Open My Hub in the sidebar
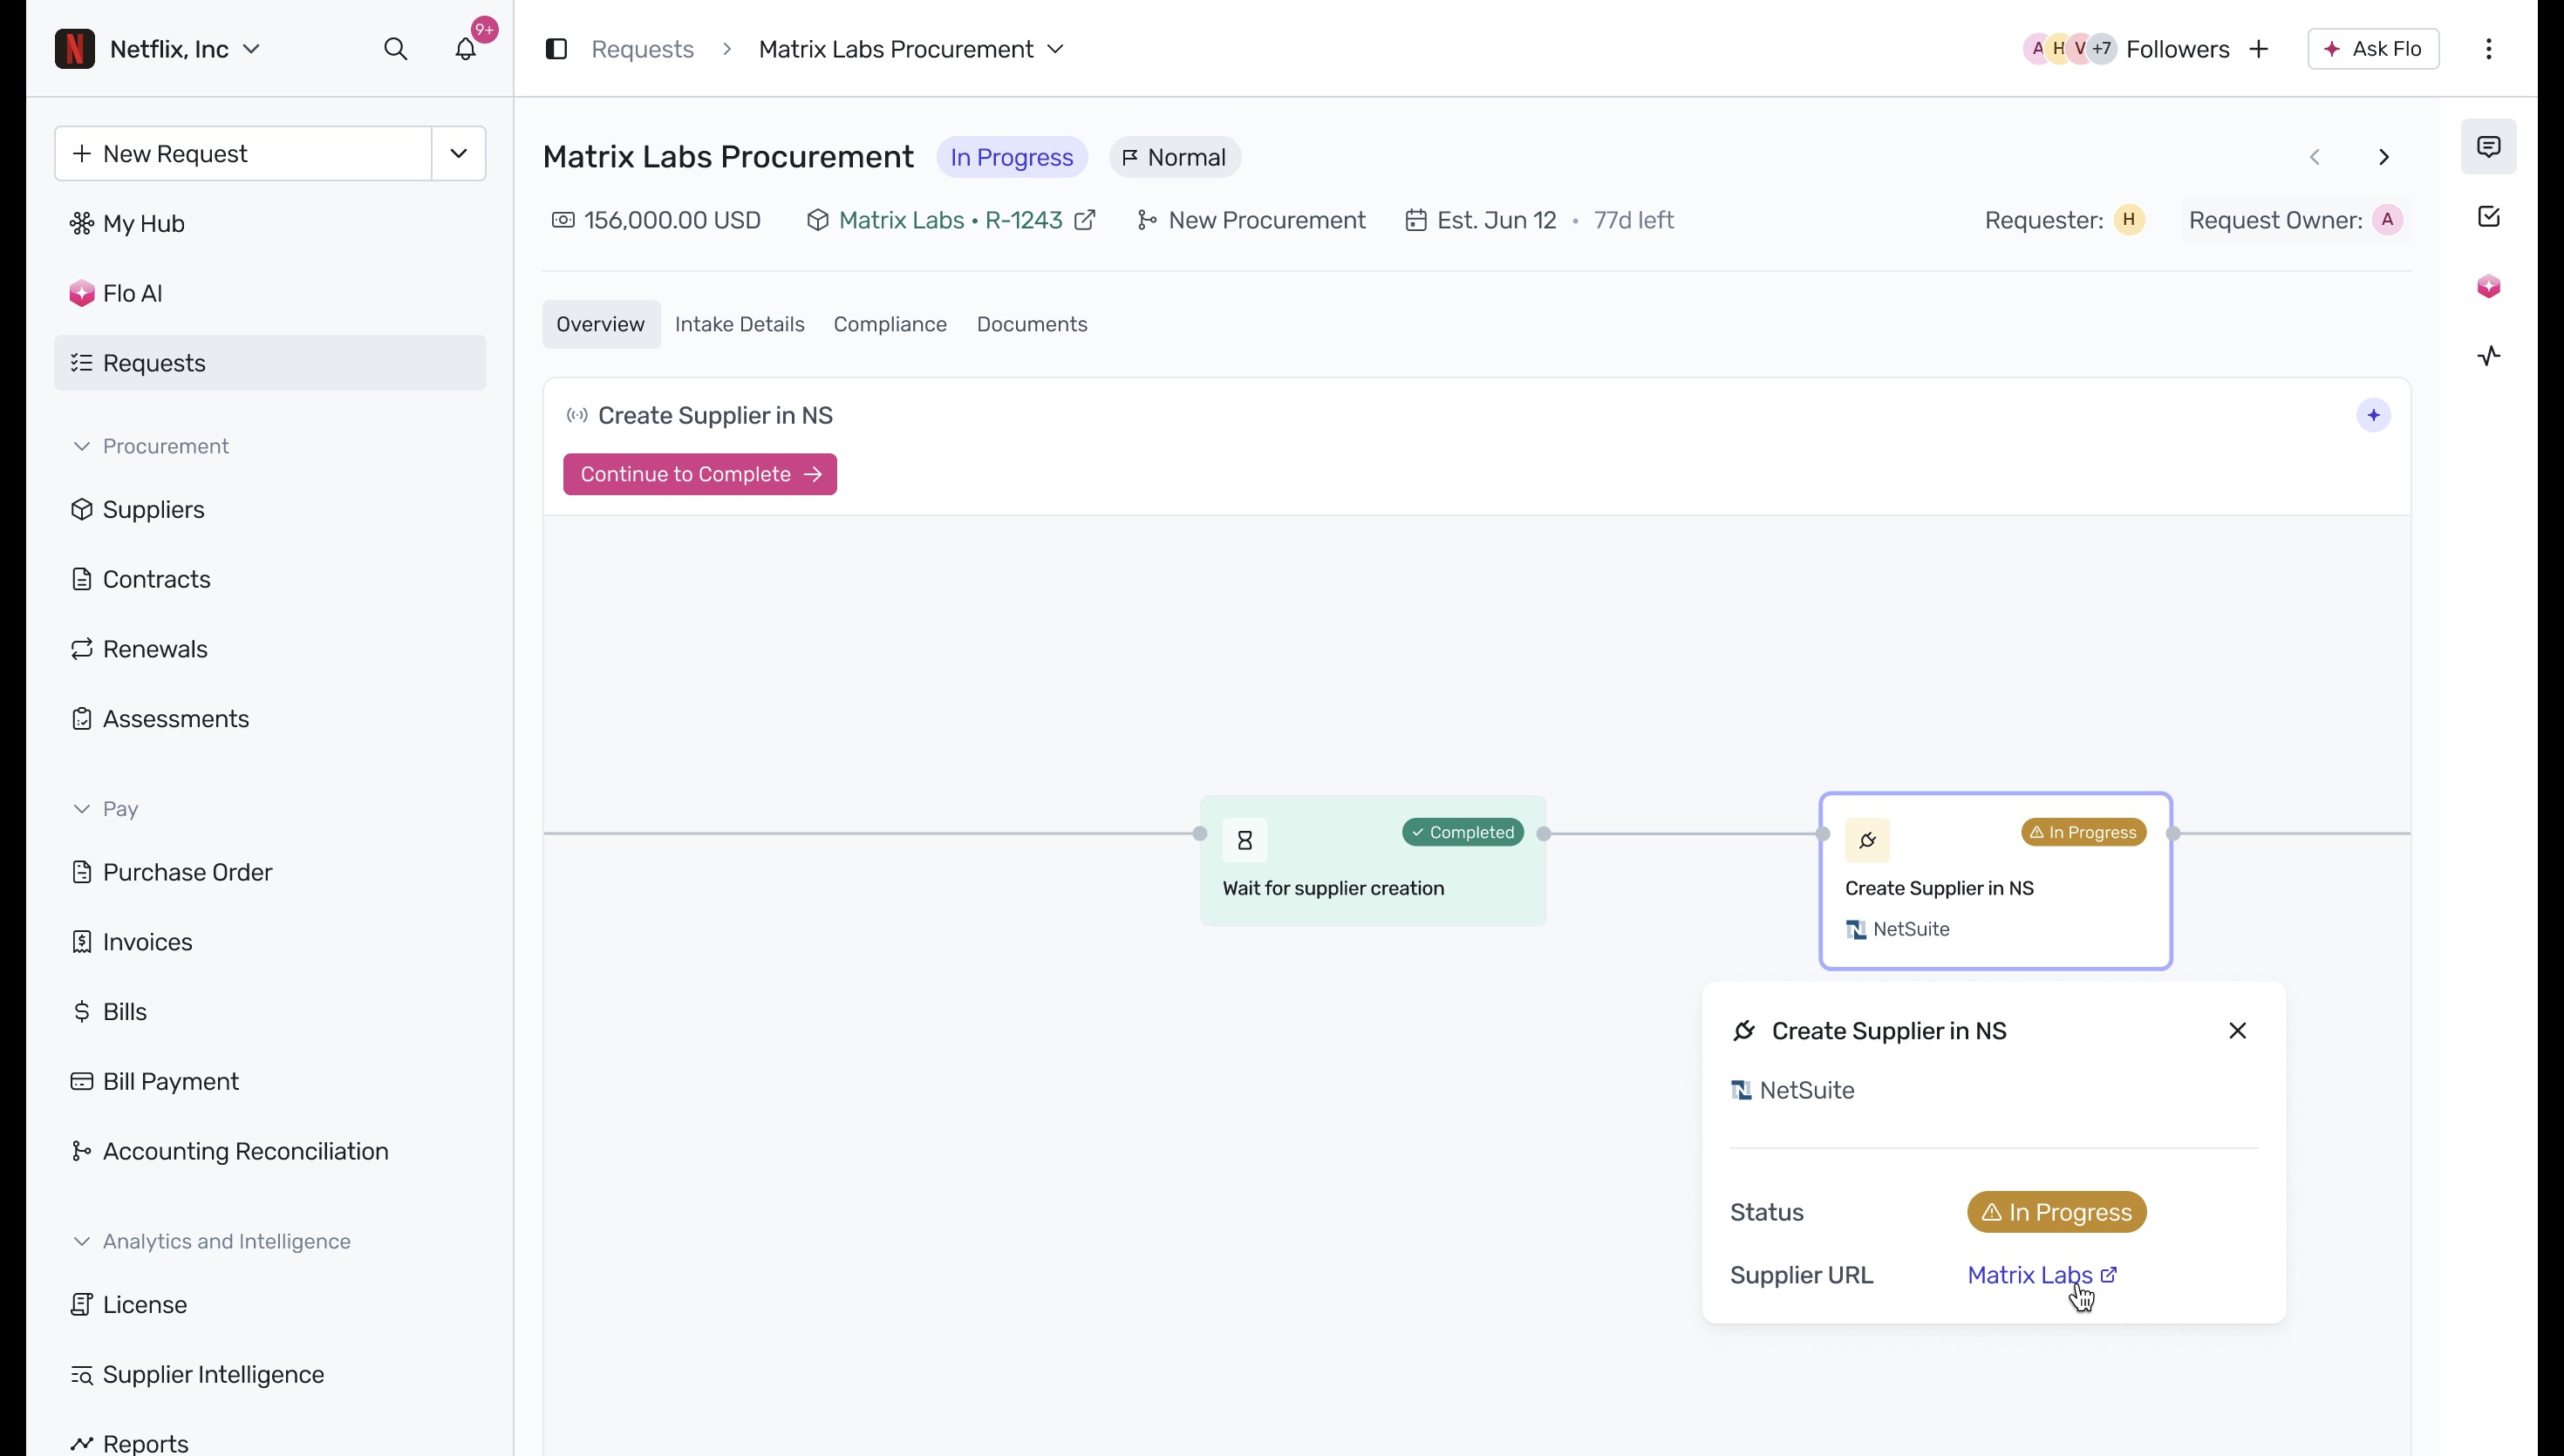Image resolution: width=2564 pixels, height=1456 pixels. (x=270, y=223)
